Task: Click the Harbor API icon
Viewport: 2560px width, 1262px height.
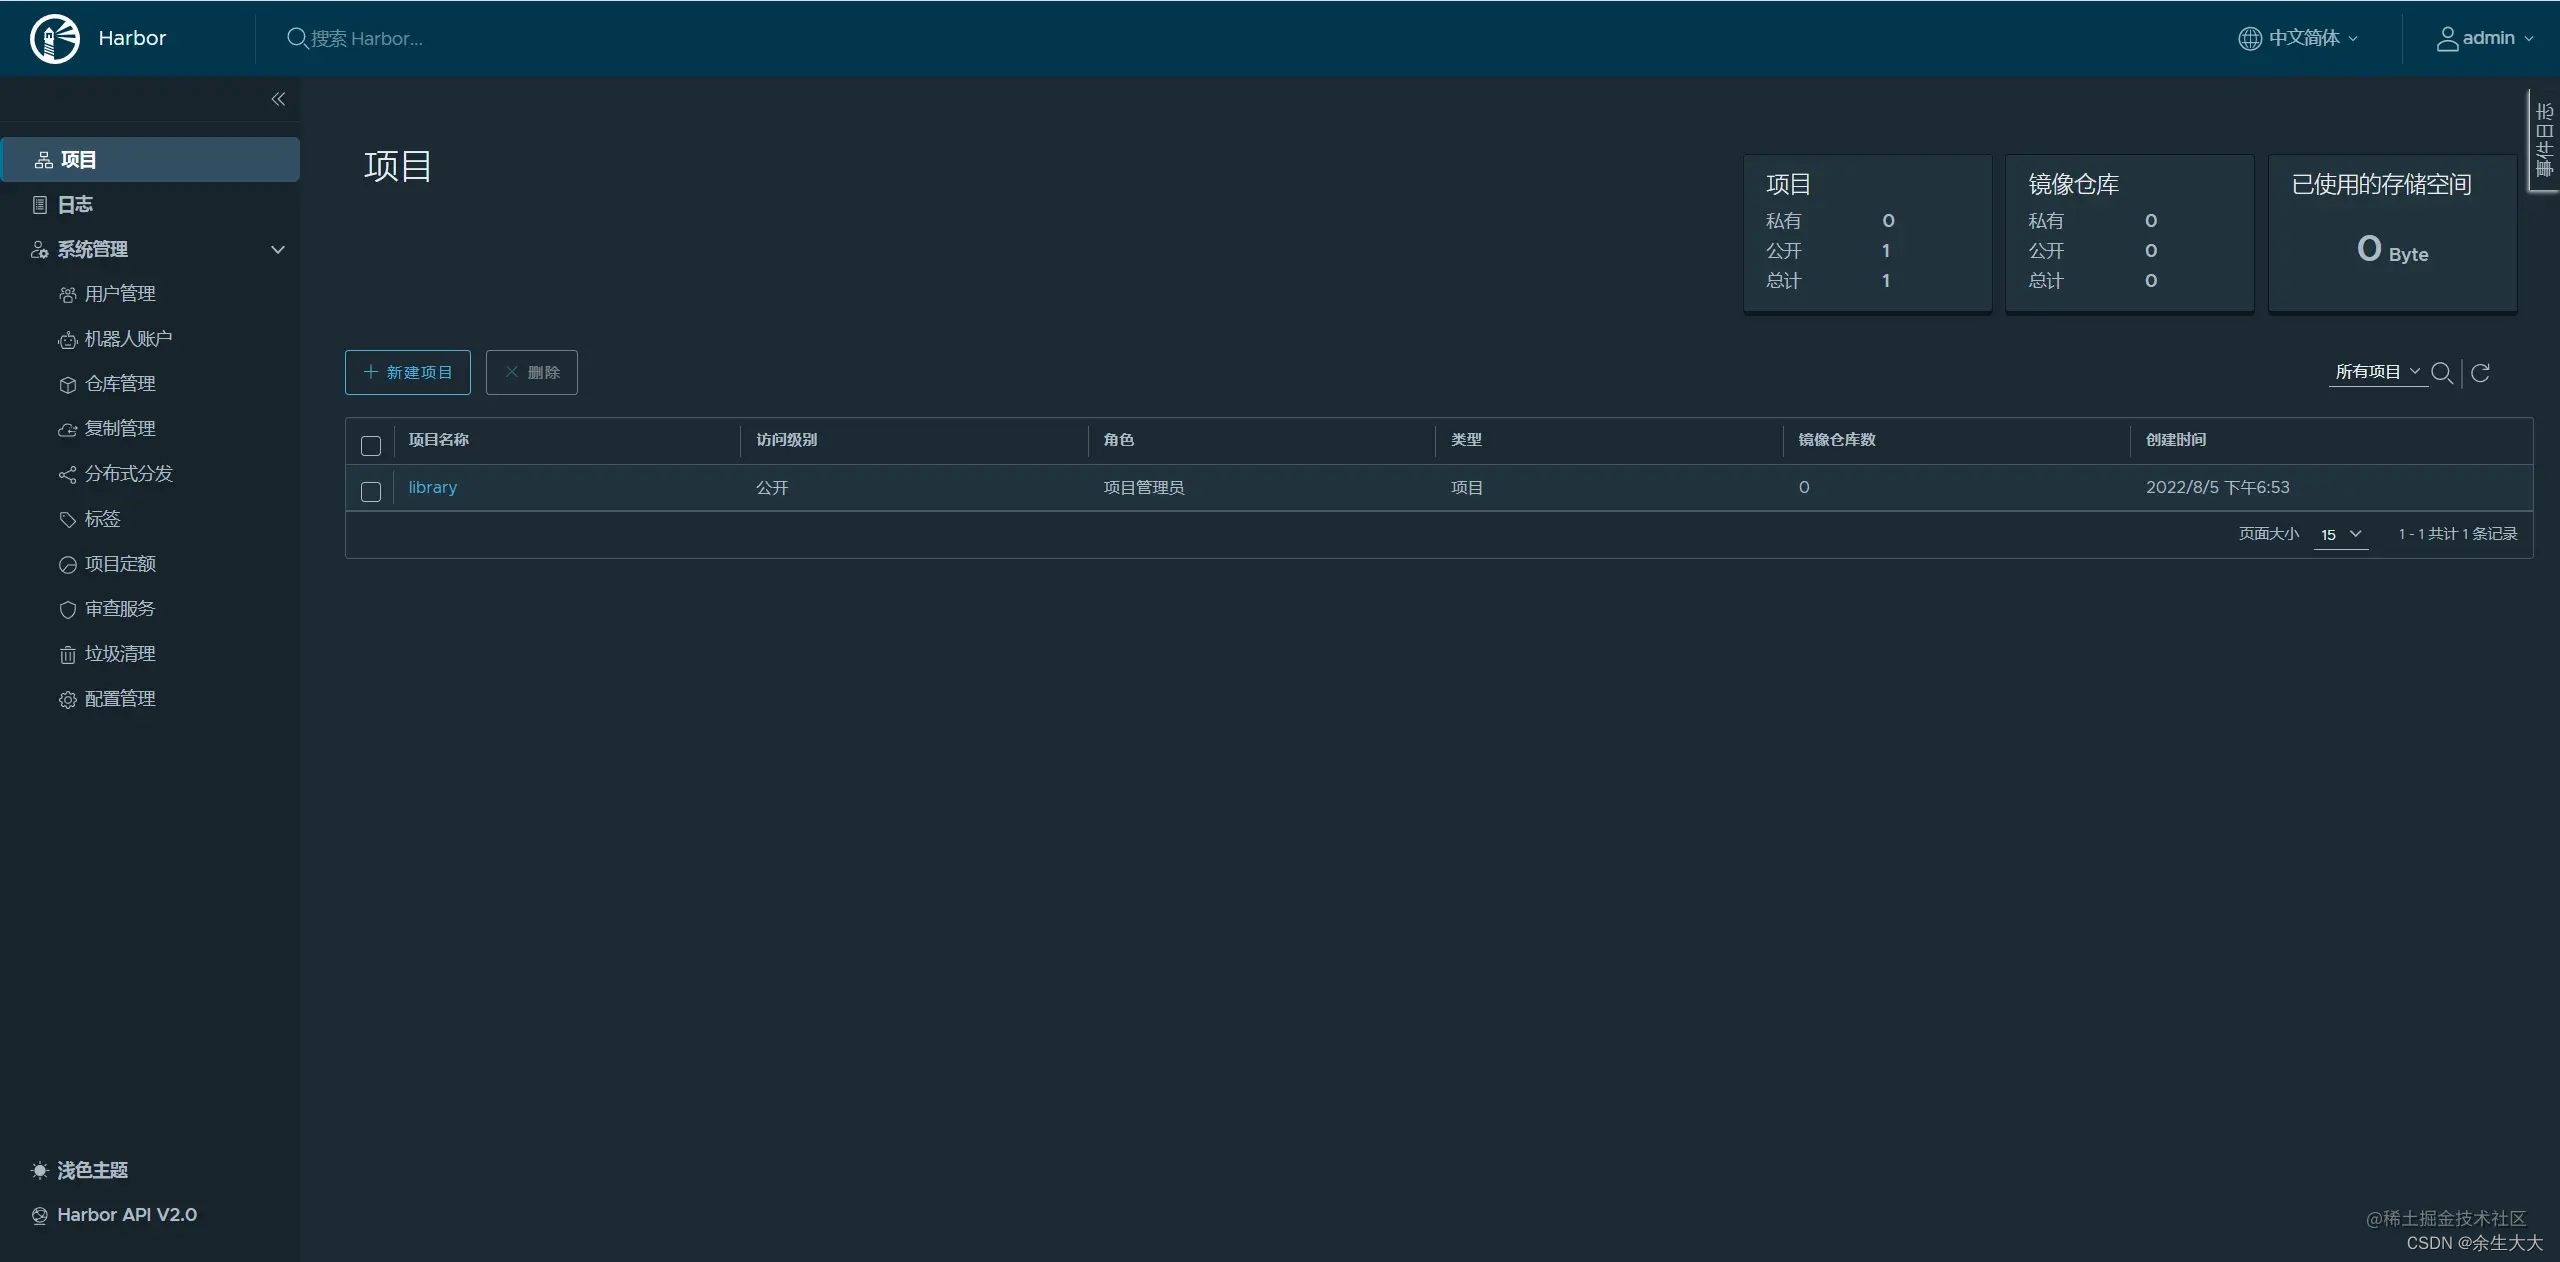Action: pos(39,1216)
